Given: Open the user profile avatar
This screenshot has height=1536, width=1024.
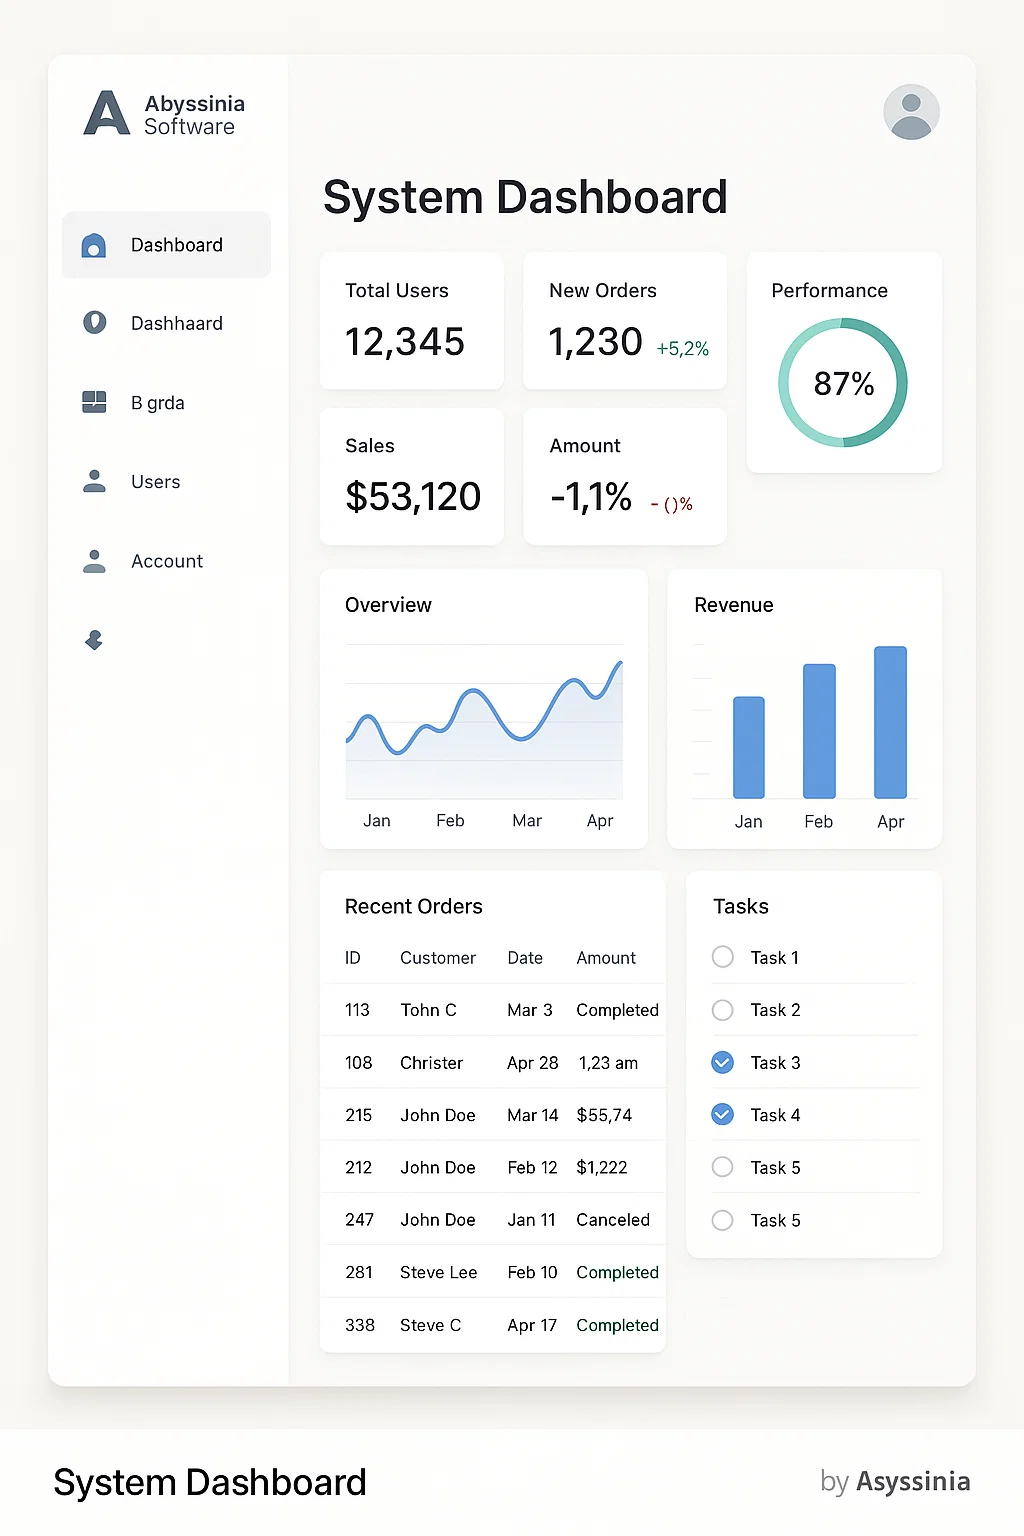Looking at the screenshot, I should click(911, 112).
